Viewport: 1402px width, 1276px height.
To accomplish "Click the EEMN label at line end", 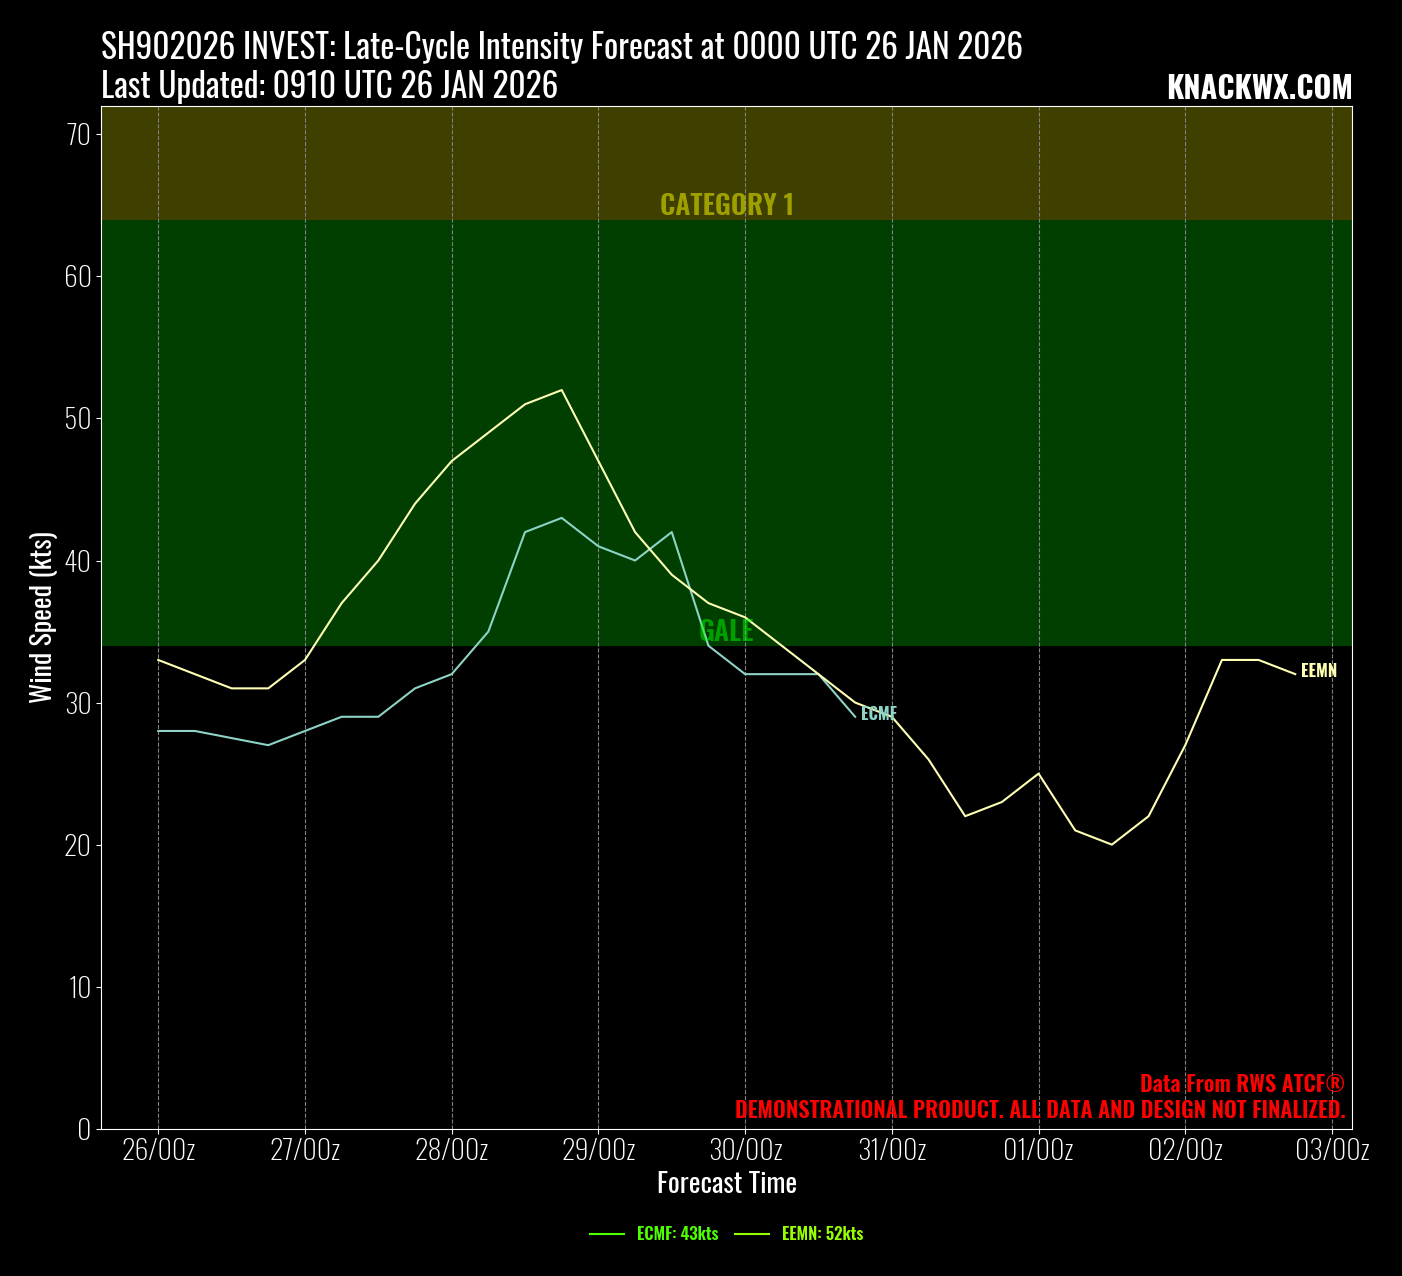I will (1318, 671).
